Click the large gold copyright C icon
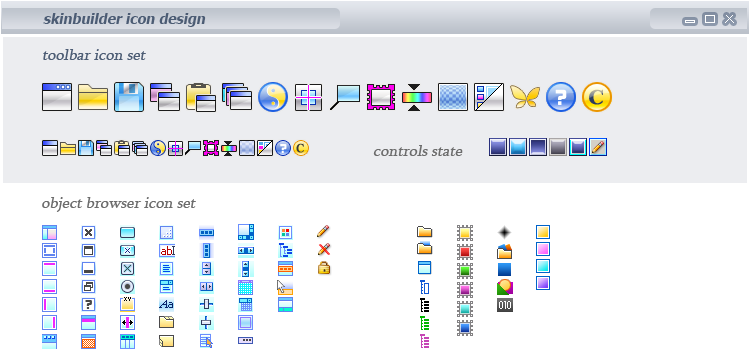750x364 pixels. click(596, 97)
